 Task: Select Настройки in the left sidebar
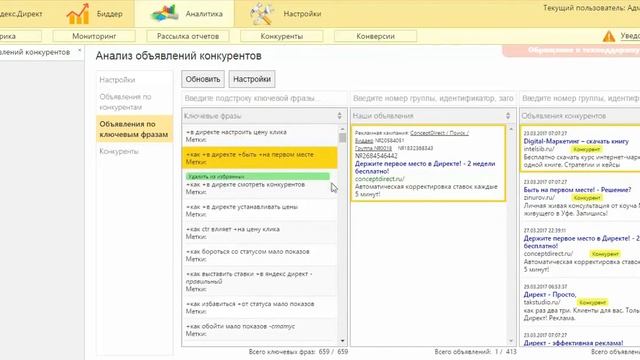coord(117,80)
